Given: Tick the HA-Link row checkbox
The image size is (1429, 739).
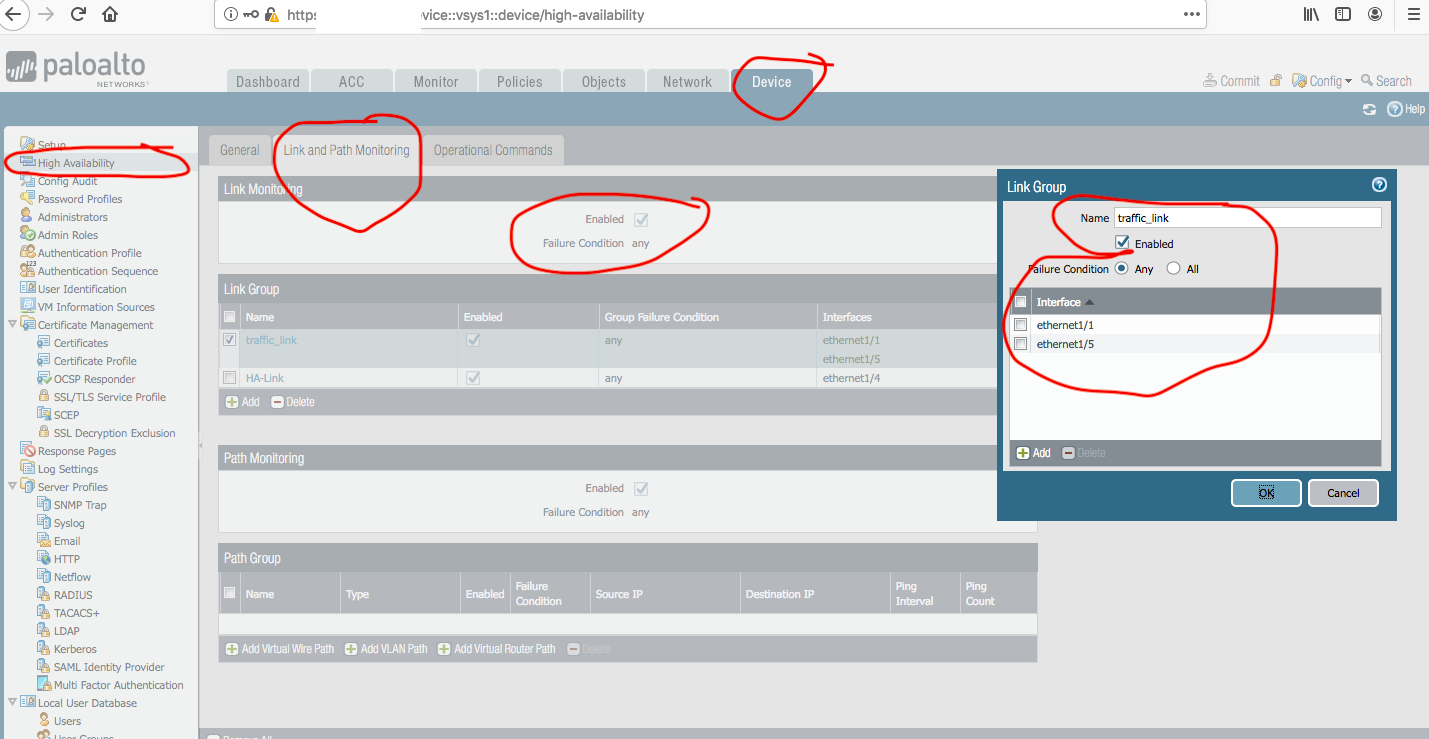Looking at the screenshot, I should [x=230, y=378].
